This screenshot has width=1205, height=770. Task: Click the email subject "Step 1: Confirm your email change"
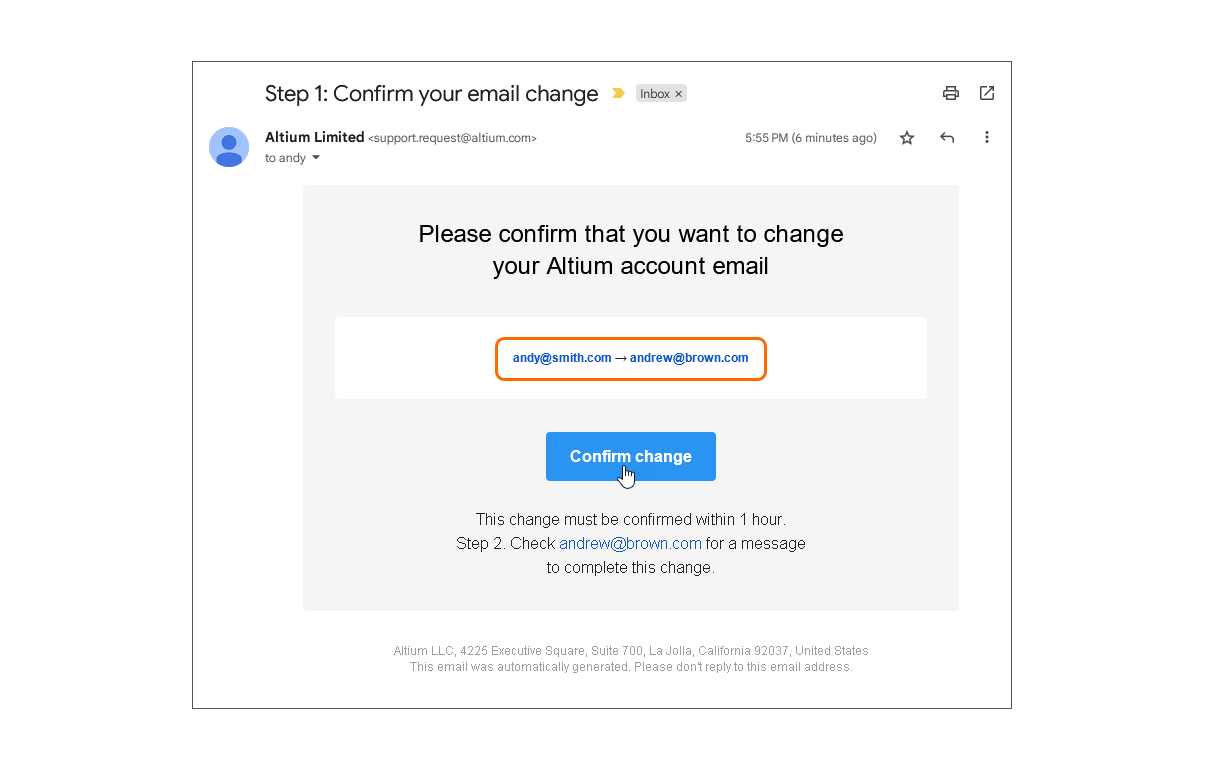(431, 94)
